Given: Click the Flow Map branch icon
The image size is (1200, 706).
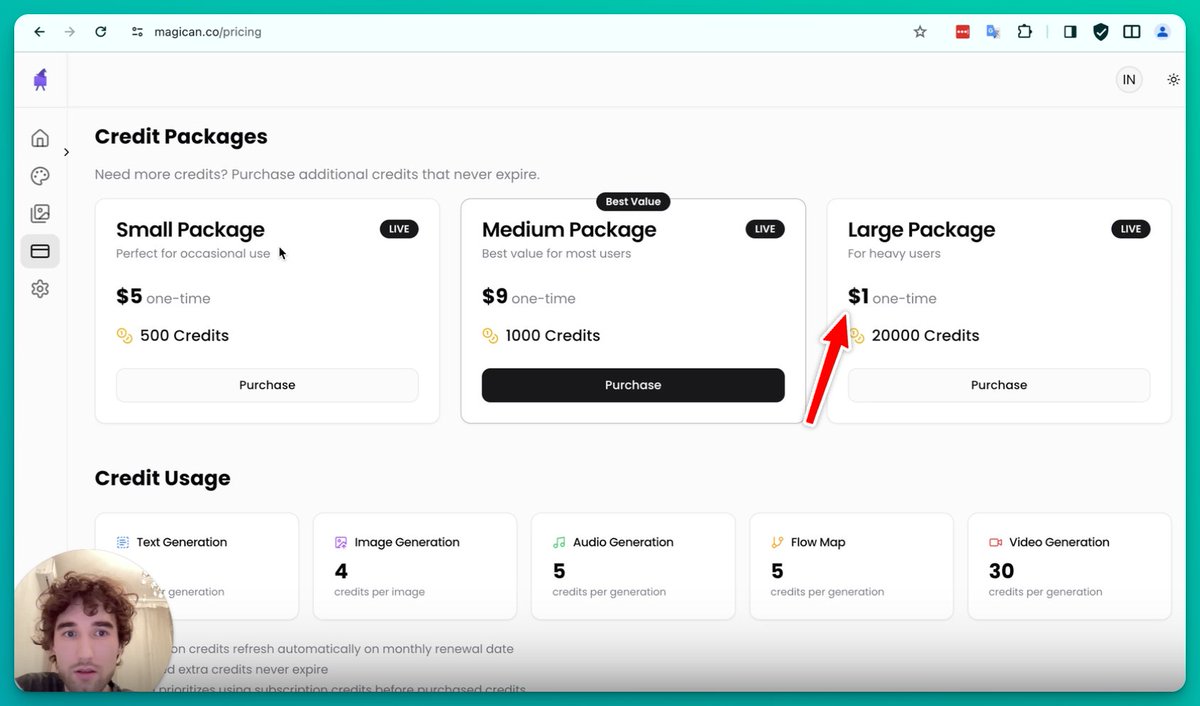Looking at the screenshot, I should [x=777, y=542].
